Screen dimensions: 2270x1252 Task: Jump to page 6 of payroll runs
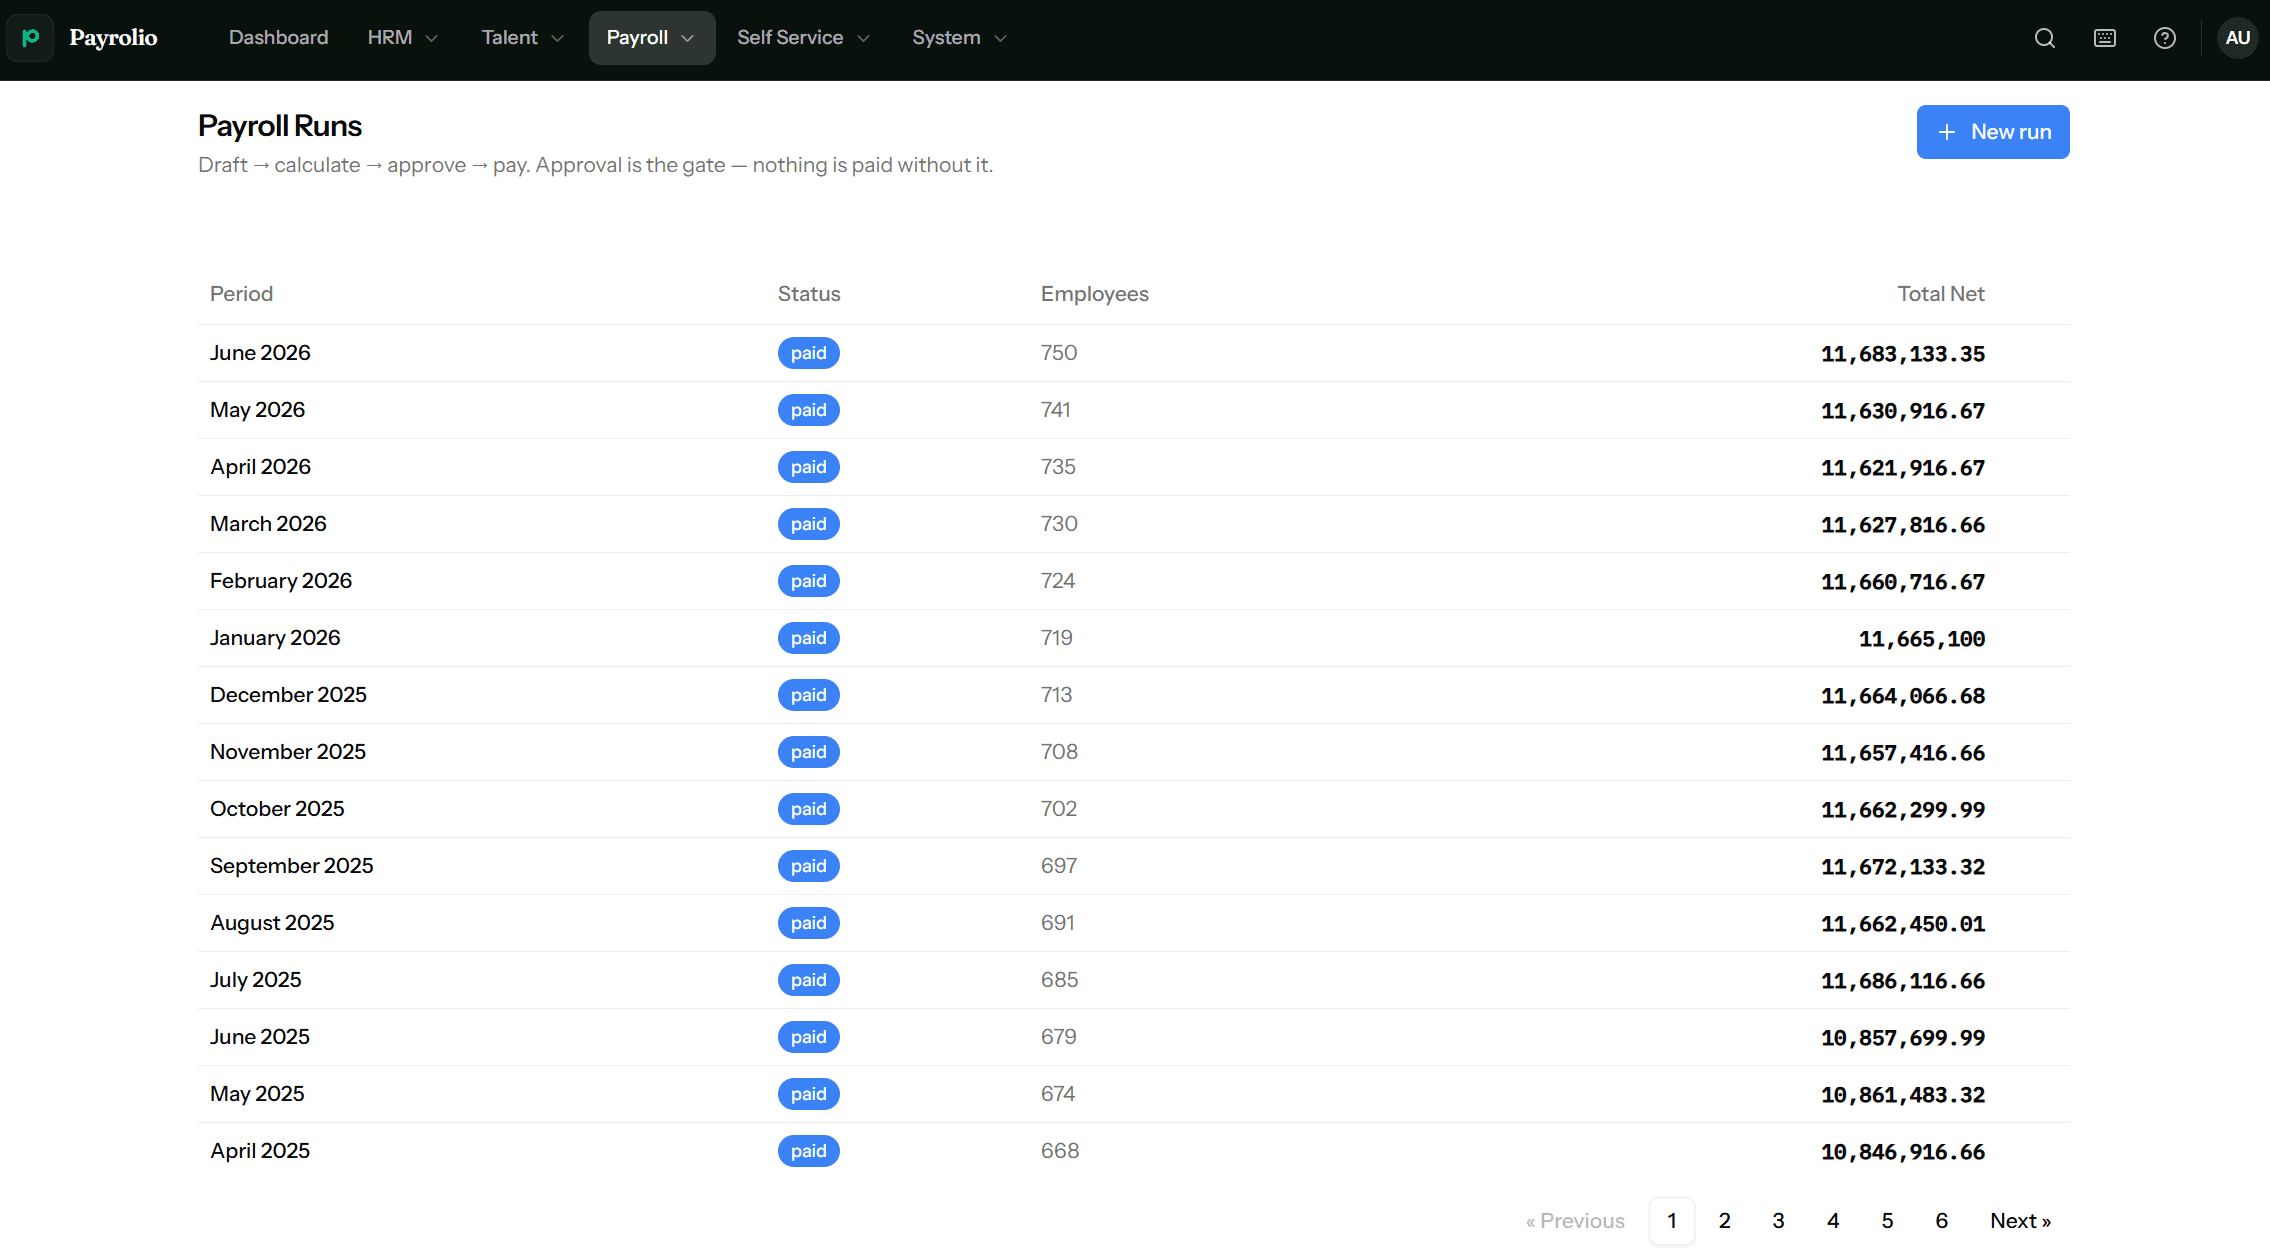point(1941,1221)
